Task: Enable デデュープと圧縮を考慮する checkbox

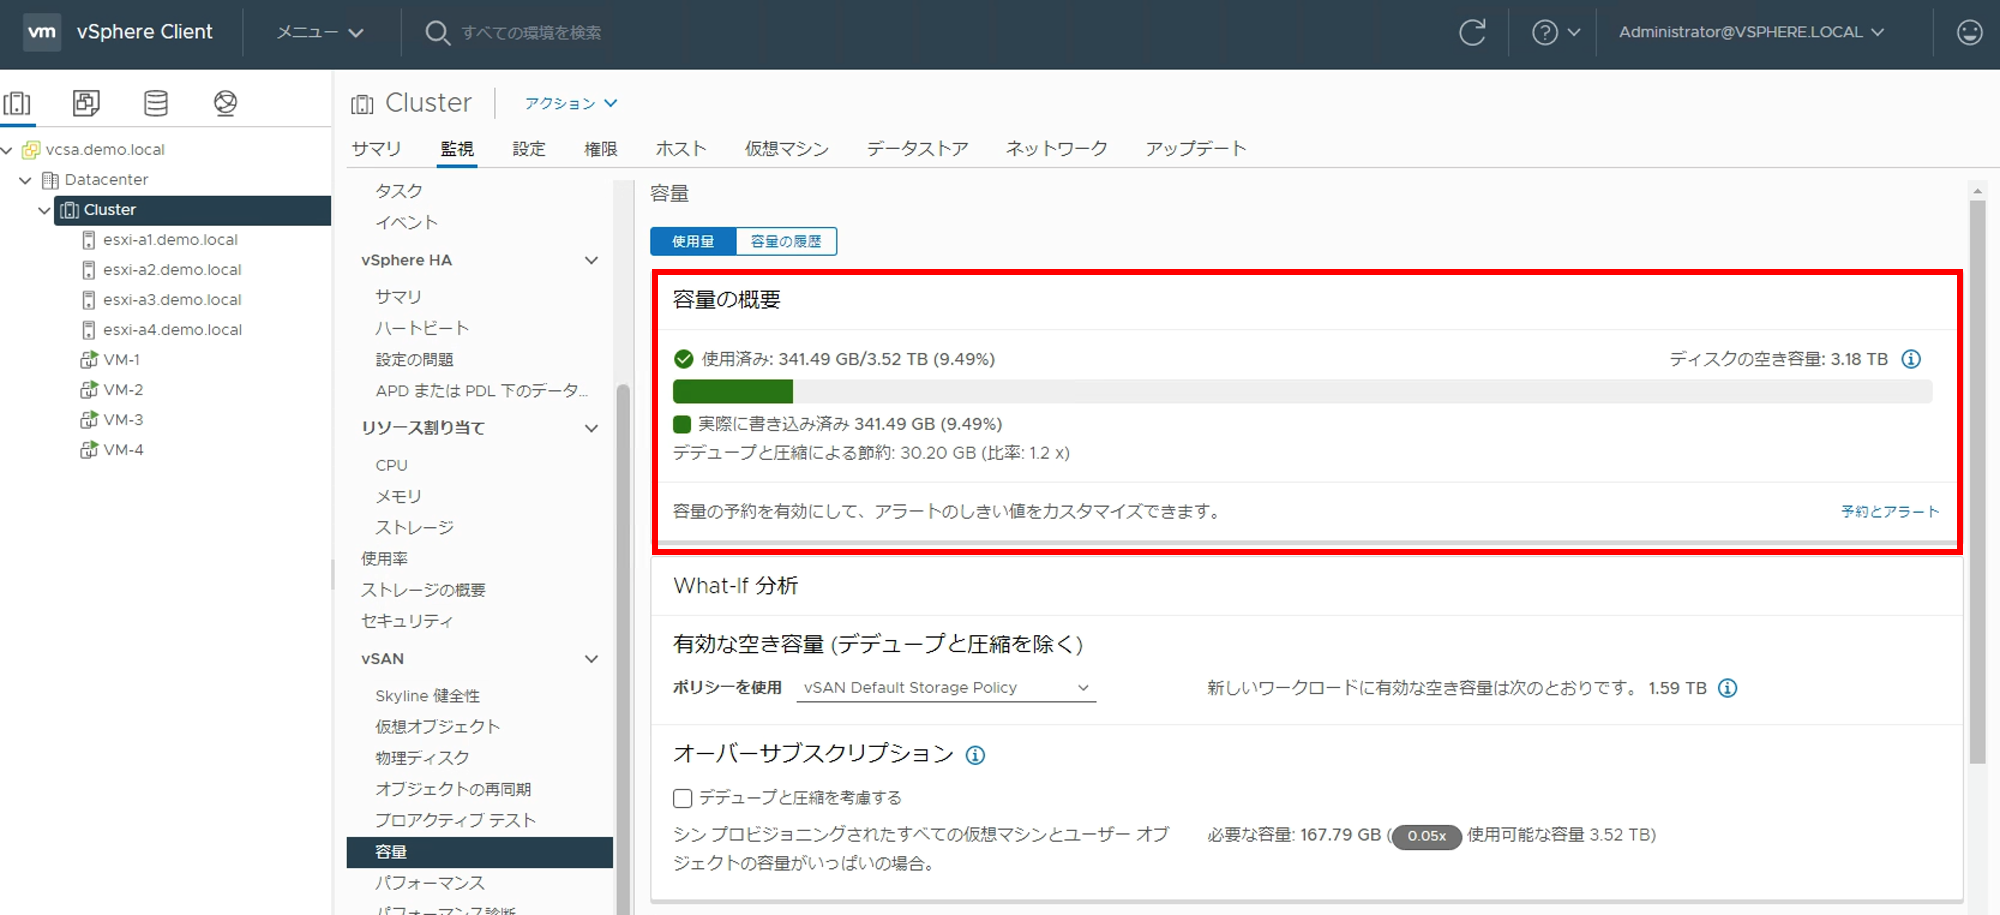Action: [683, 798]
